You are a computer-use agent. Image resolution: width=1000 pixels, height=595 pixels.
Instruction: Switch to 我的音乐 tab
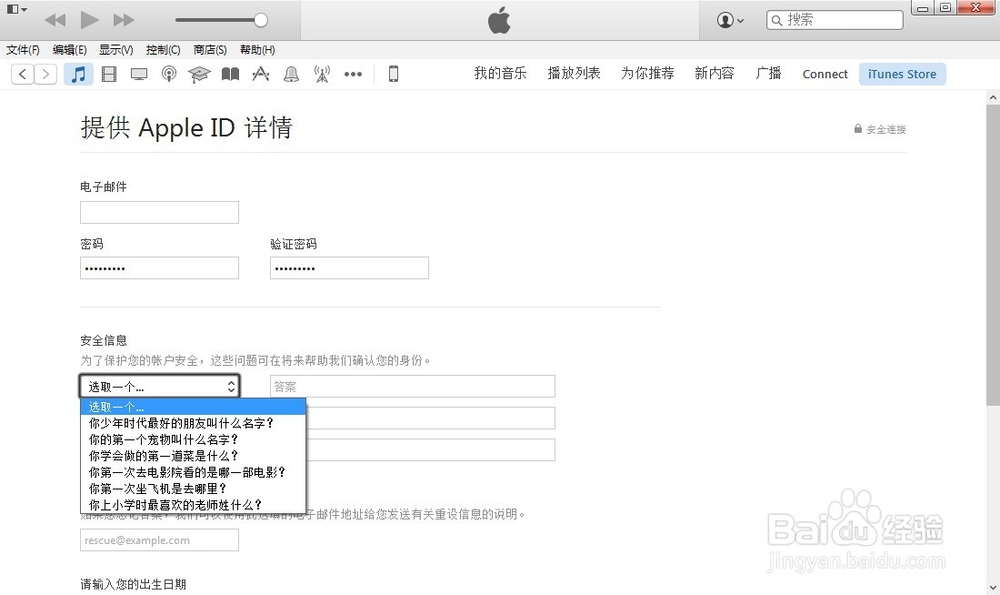coord(500,73)
